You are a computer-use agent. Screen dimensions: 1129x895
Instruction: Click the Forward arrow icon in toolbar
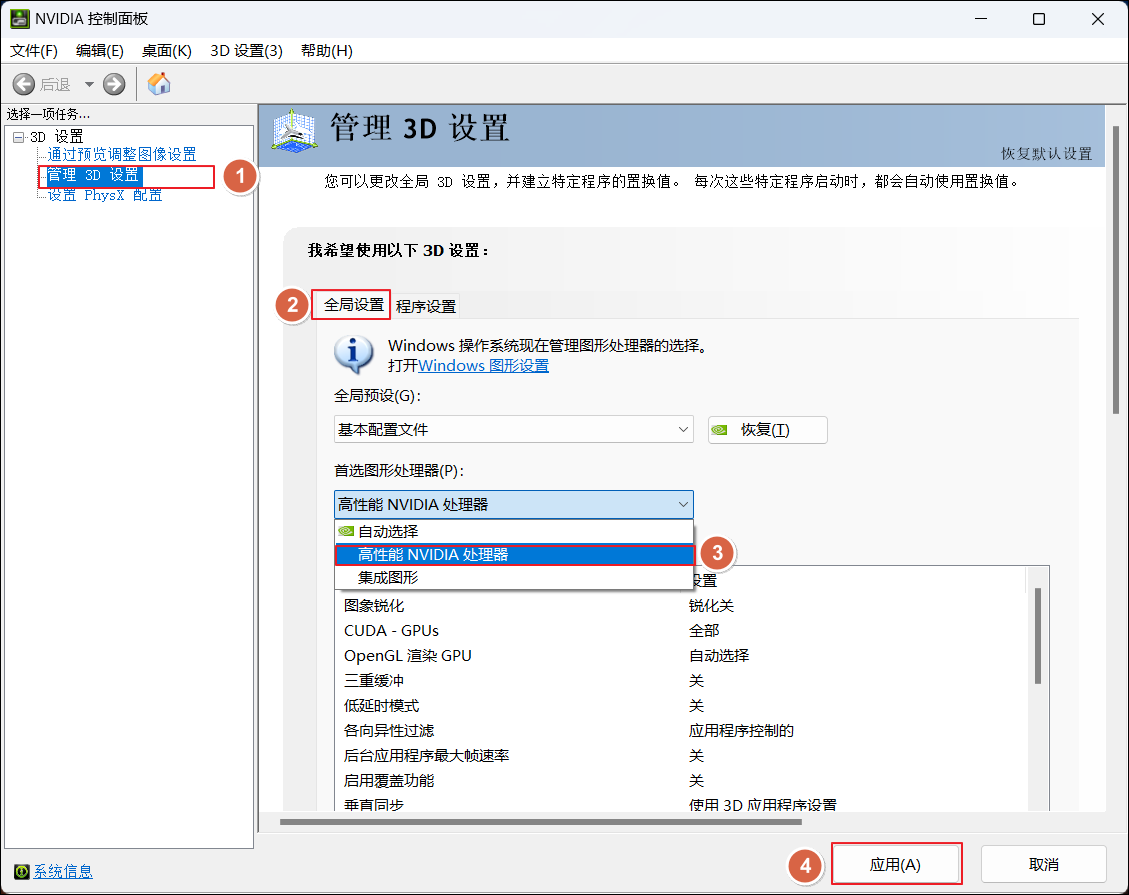pyautogui.click(x=114, y=84)
